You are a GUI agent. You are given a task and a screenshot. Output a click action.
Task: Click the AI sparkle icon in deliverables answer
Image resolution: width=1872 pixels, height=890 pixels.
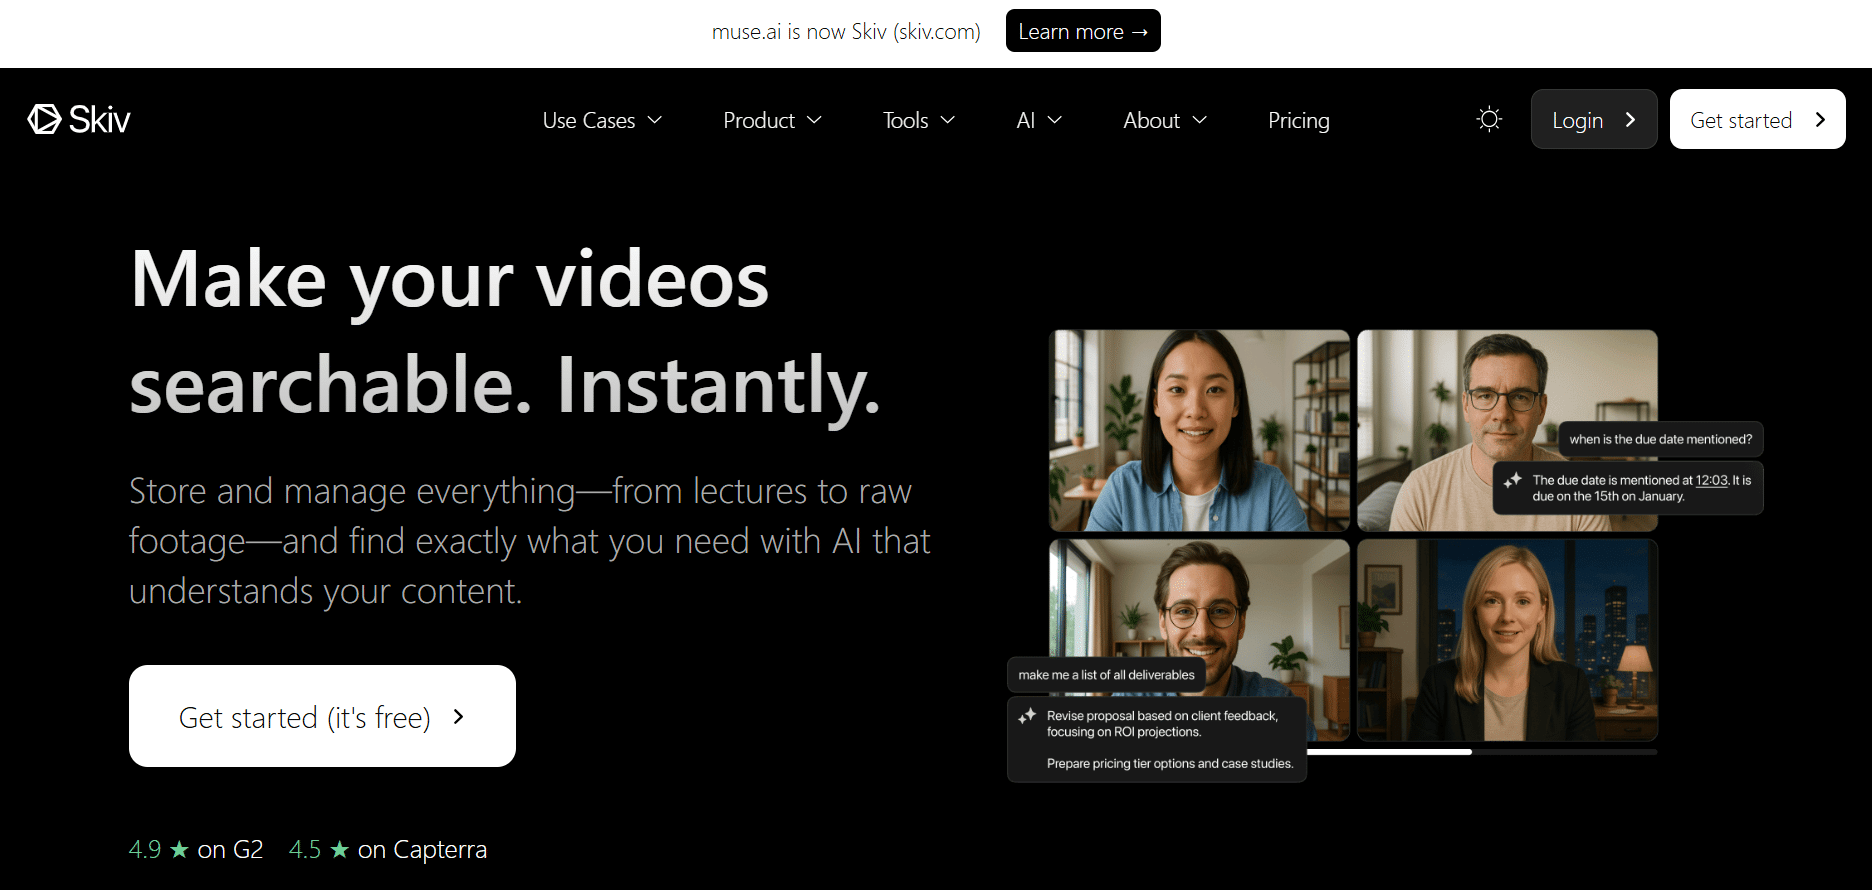click(x=1027, y=716)
